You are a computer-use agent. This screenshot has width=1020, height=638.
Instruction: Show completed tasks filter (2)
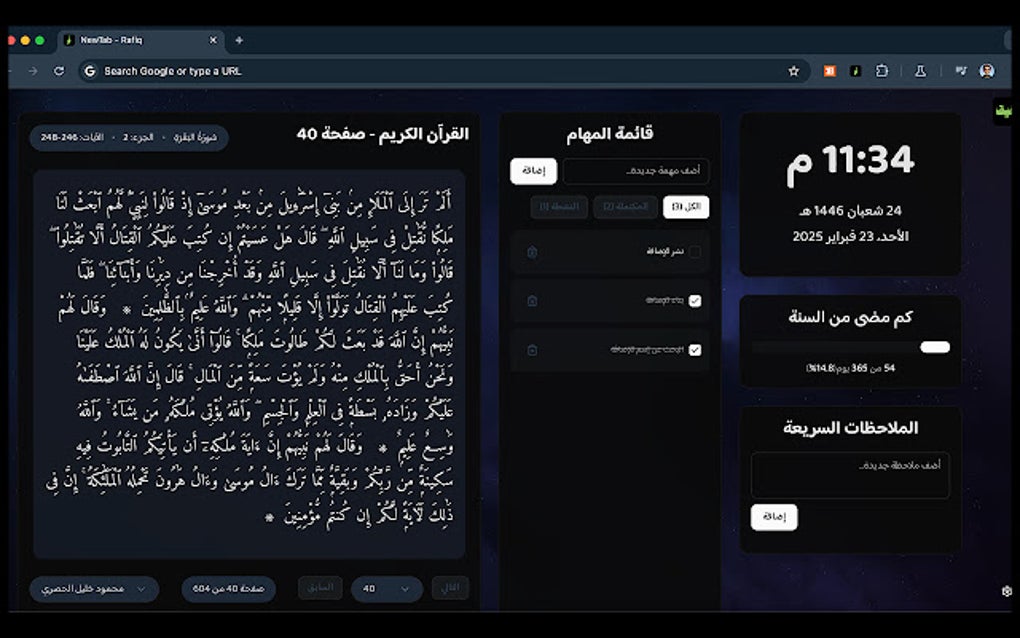coord(624,207)
